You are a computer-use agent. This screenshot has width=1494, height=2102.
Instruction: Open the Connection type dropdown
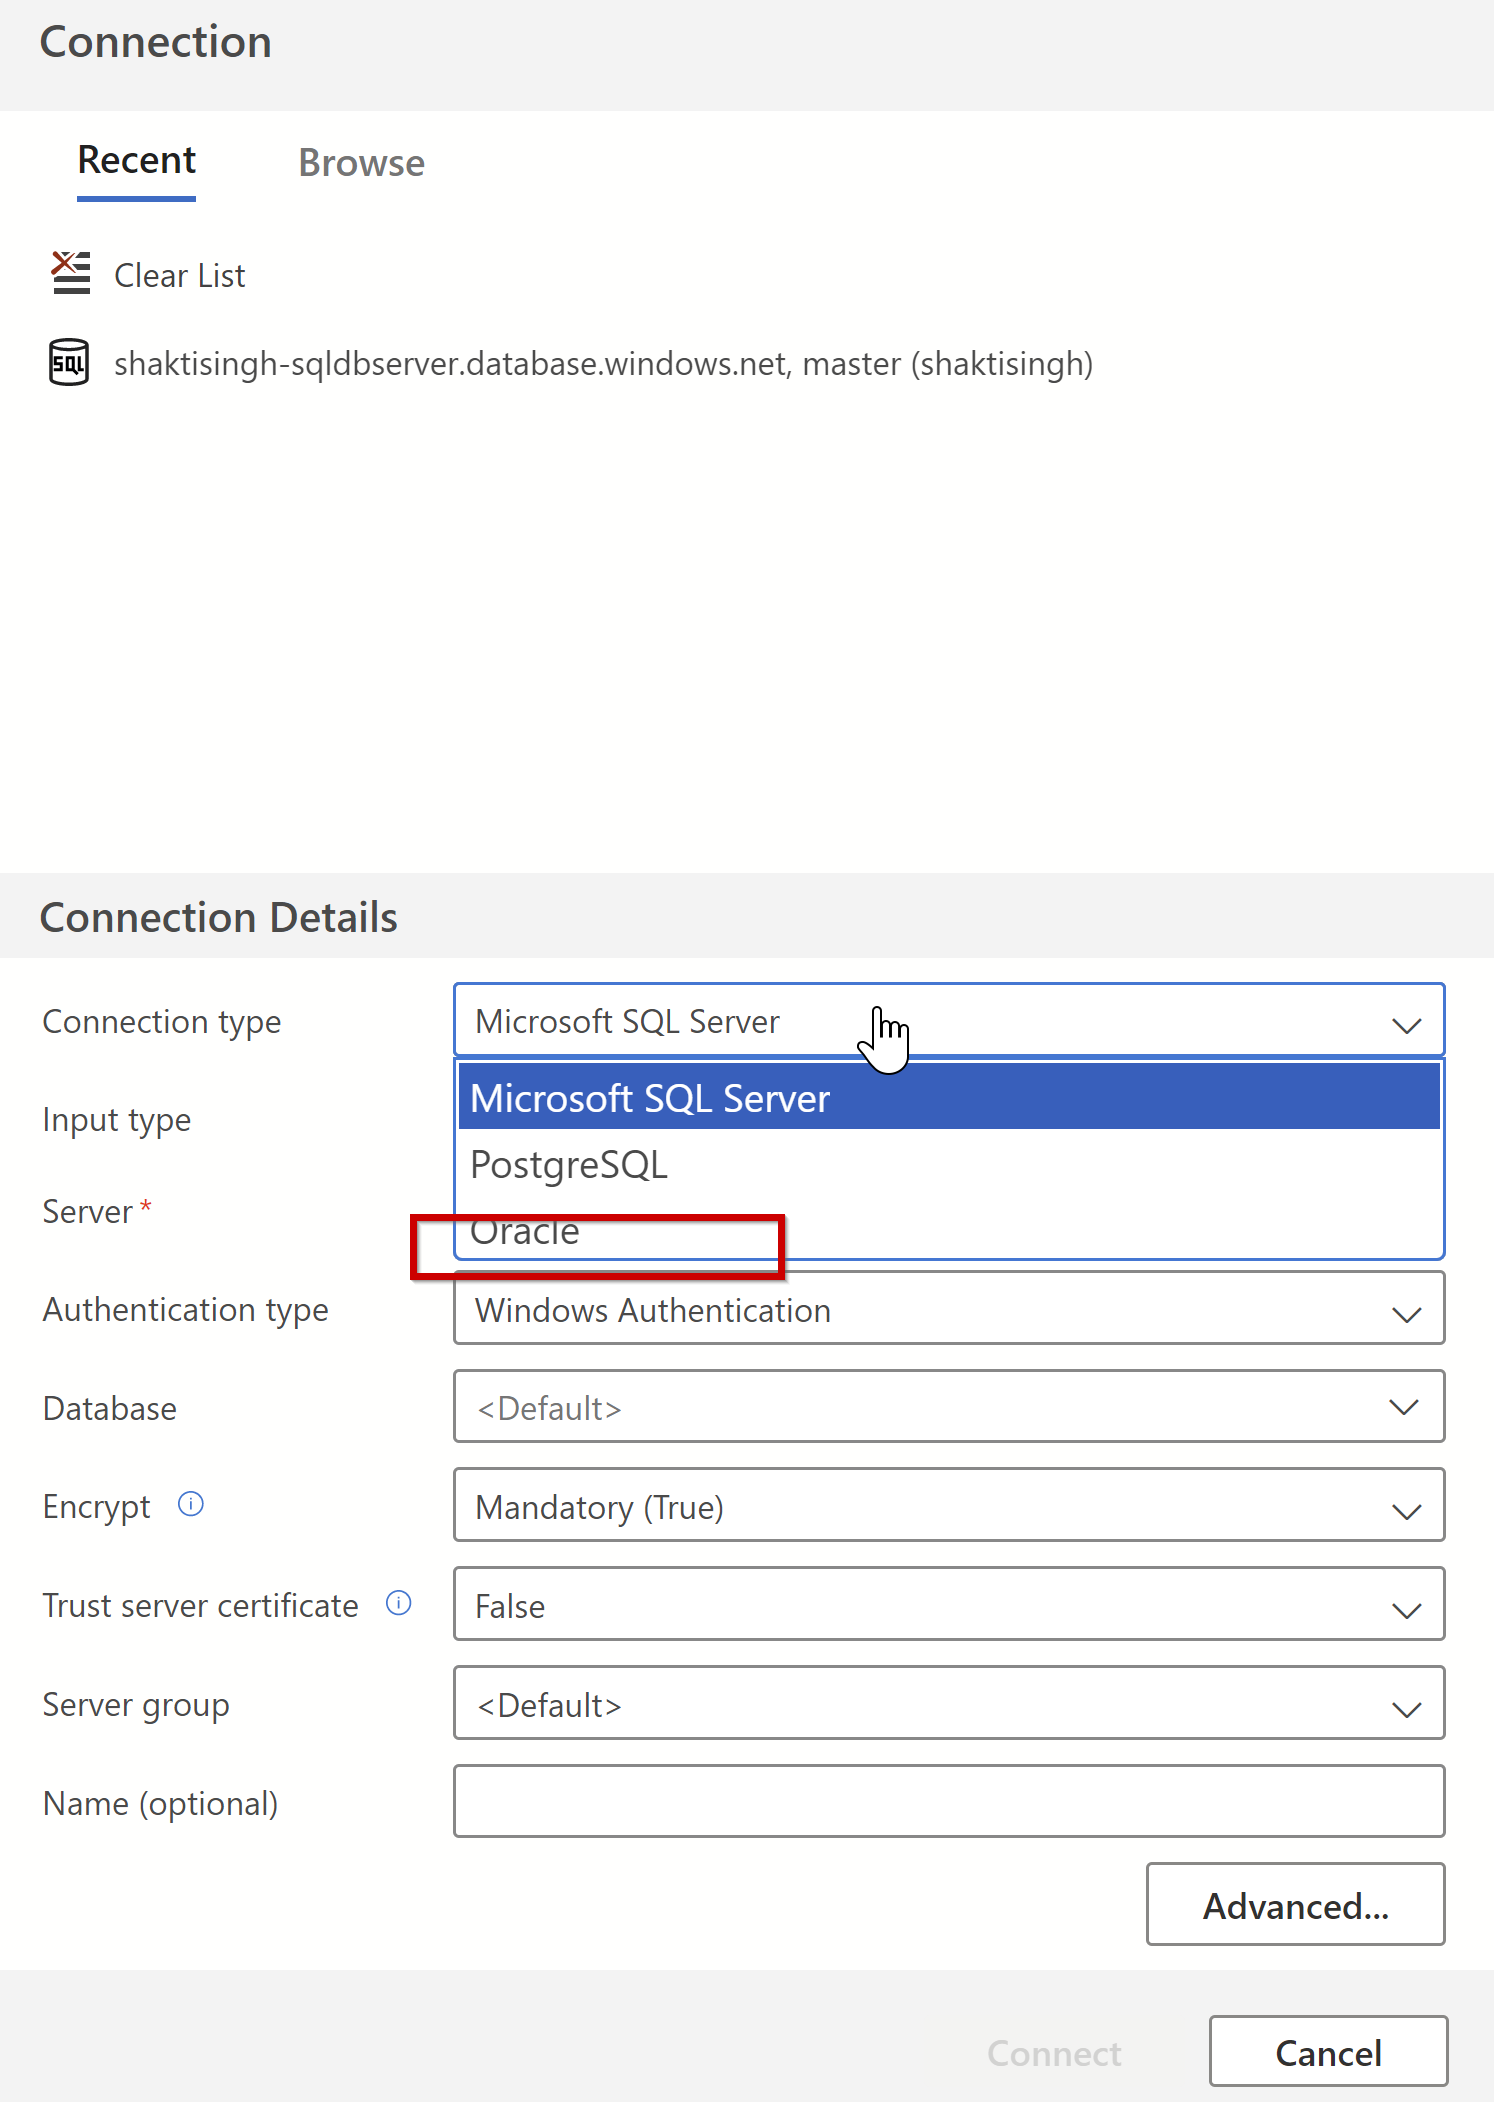(949, 1021)
